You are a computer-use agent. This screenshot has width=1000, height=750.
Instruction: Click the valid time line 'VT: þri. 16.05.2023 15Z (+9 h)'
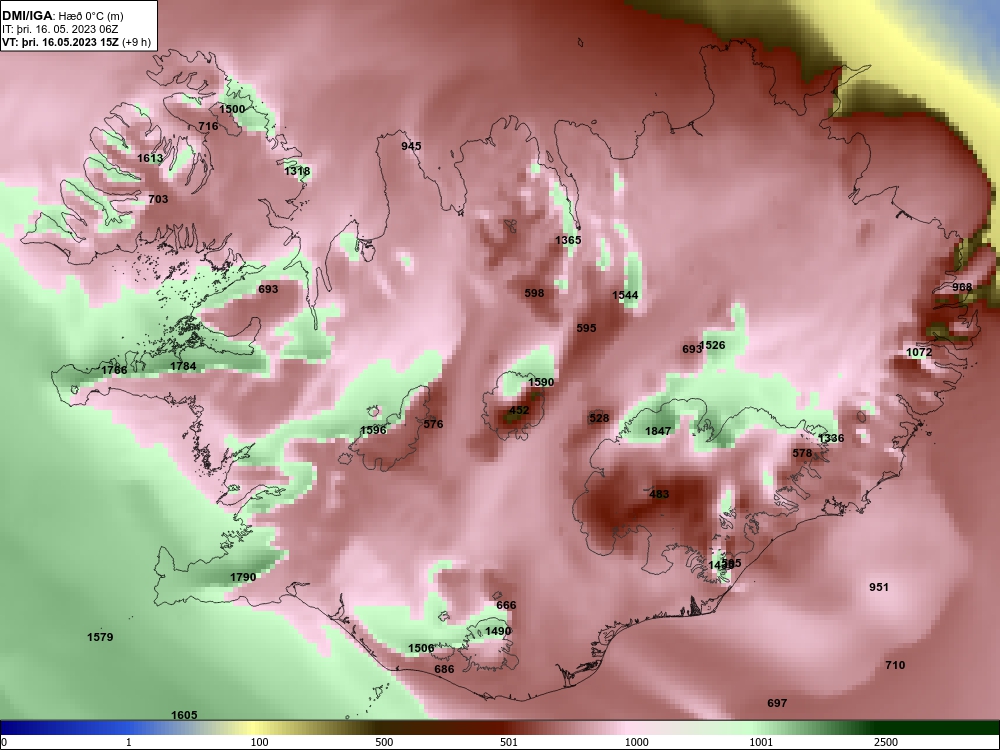click(77, 42)
